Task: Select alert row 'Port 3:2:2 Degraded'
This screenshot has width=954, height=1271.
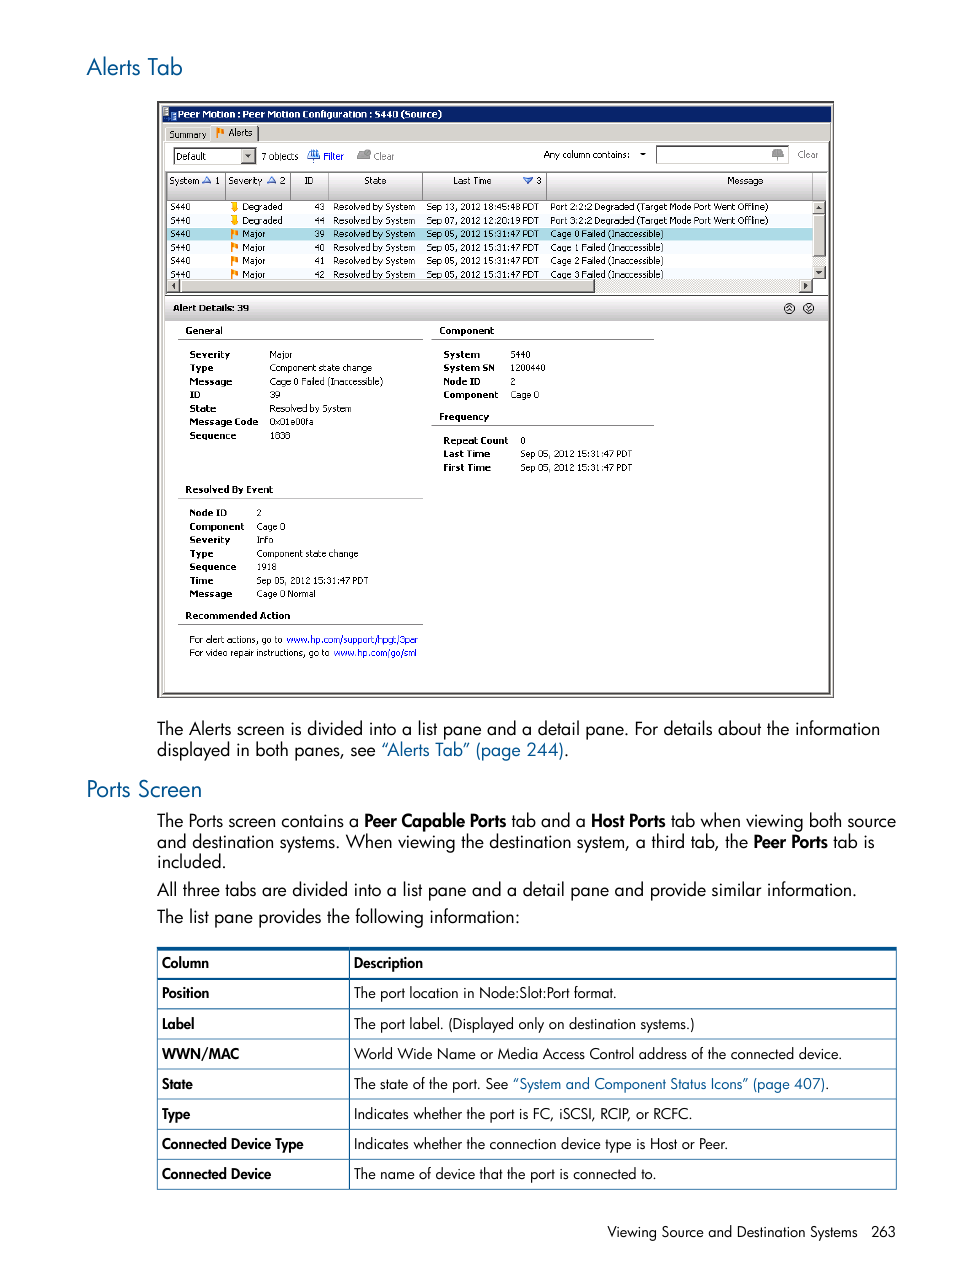Action: 489,220
